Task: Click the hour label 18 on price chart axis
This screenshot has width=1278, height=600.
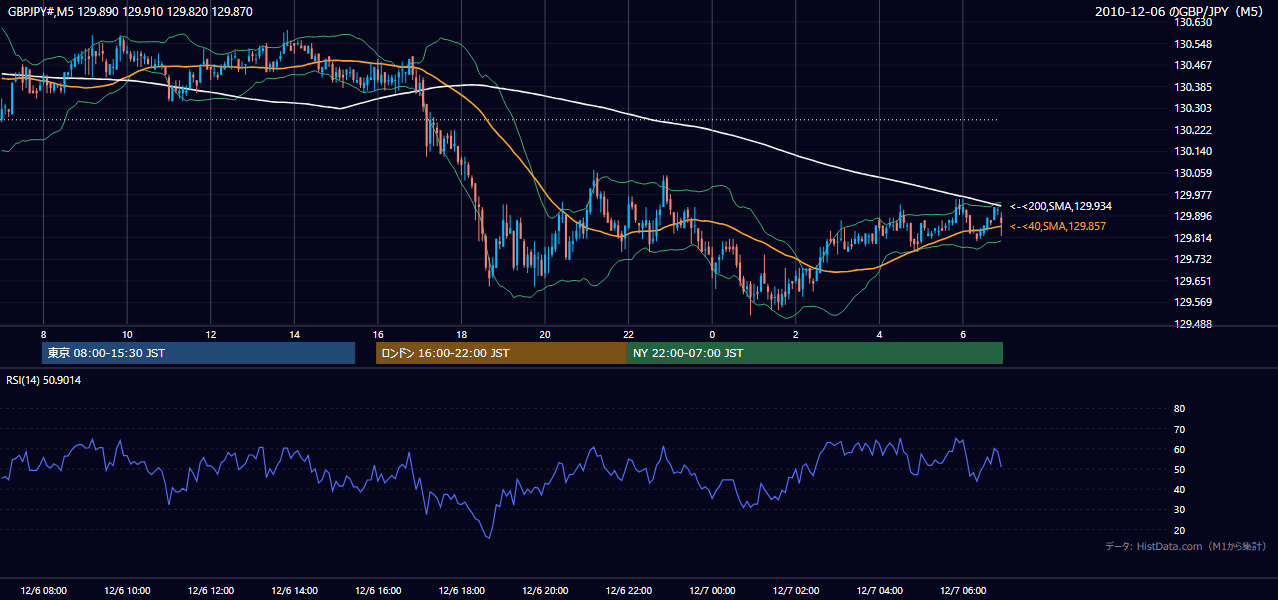Action: coord(461,334)
